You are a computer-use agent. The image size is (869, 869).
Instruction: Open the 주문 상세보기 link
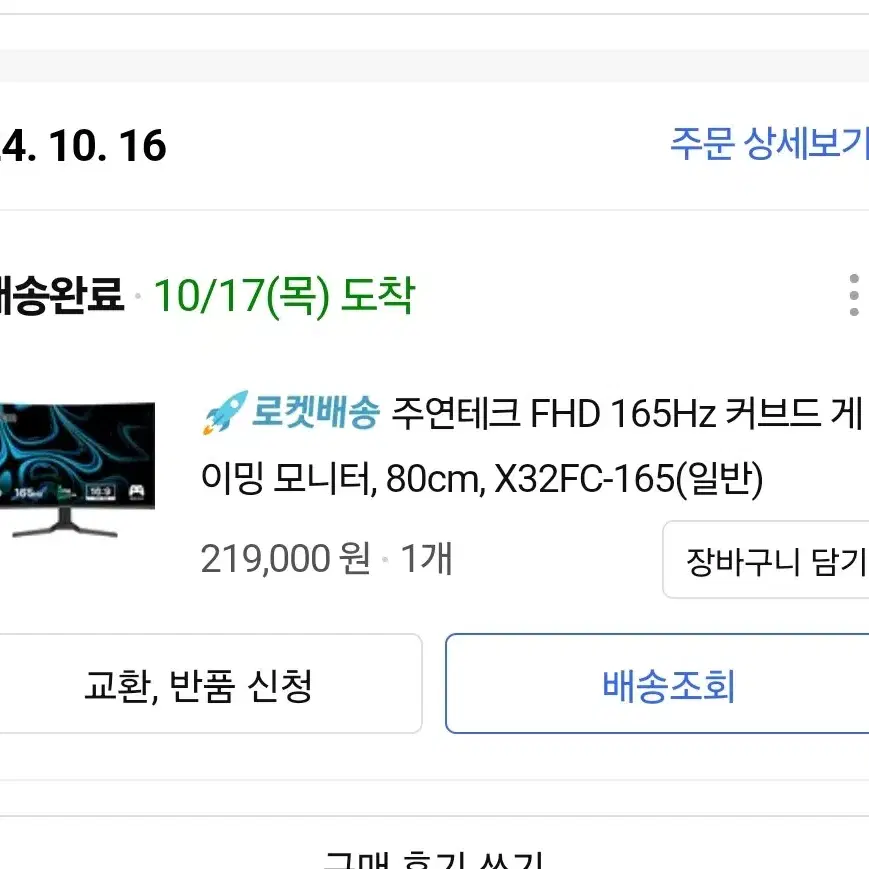point(769,144)
